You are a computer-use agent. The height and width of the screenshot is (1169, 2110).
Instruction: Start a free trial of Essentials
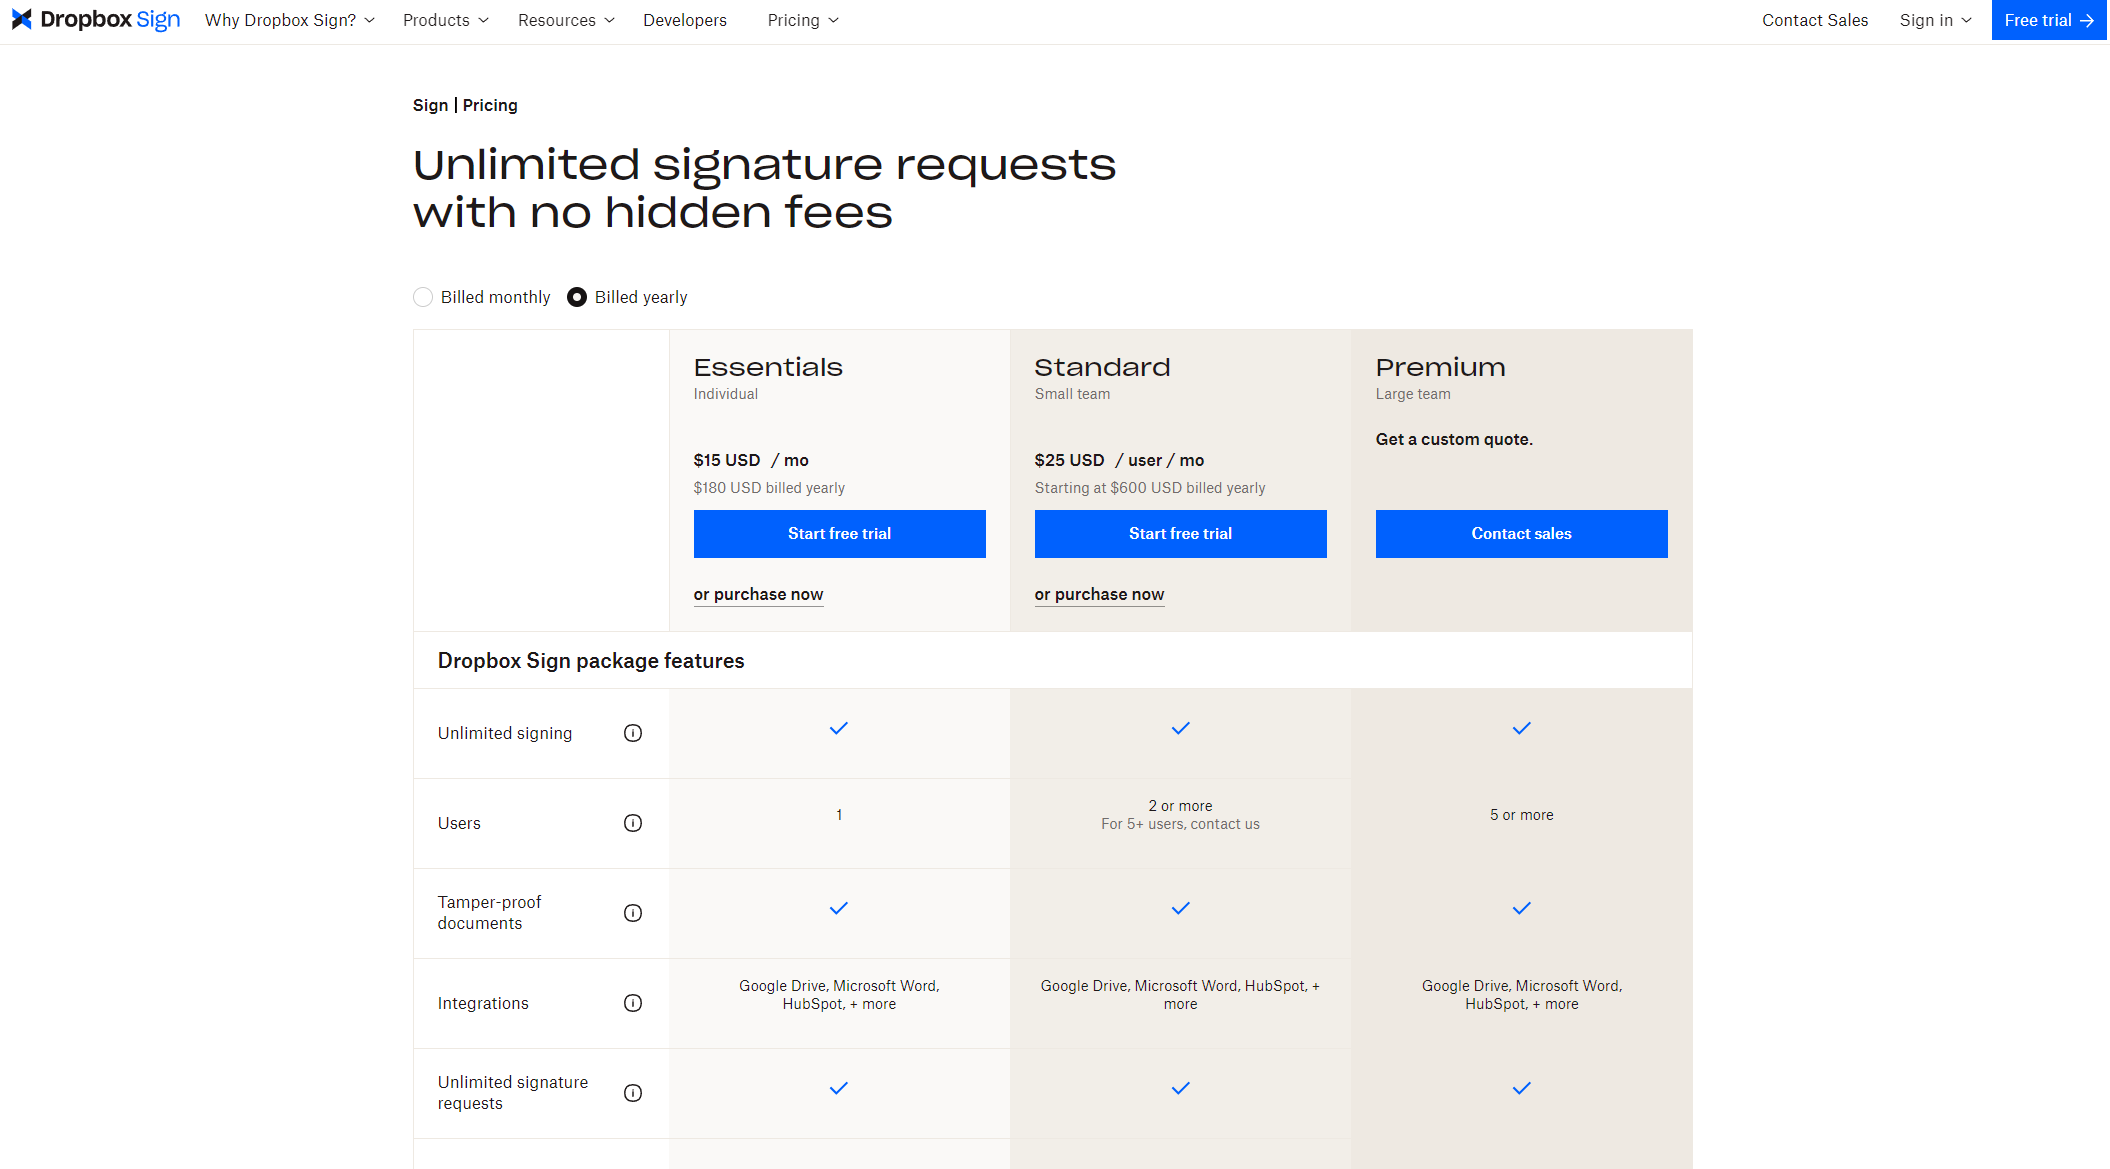point(839,533)
